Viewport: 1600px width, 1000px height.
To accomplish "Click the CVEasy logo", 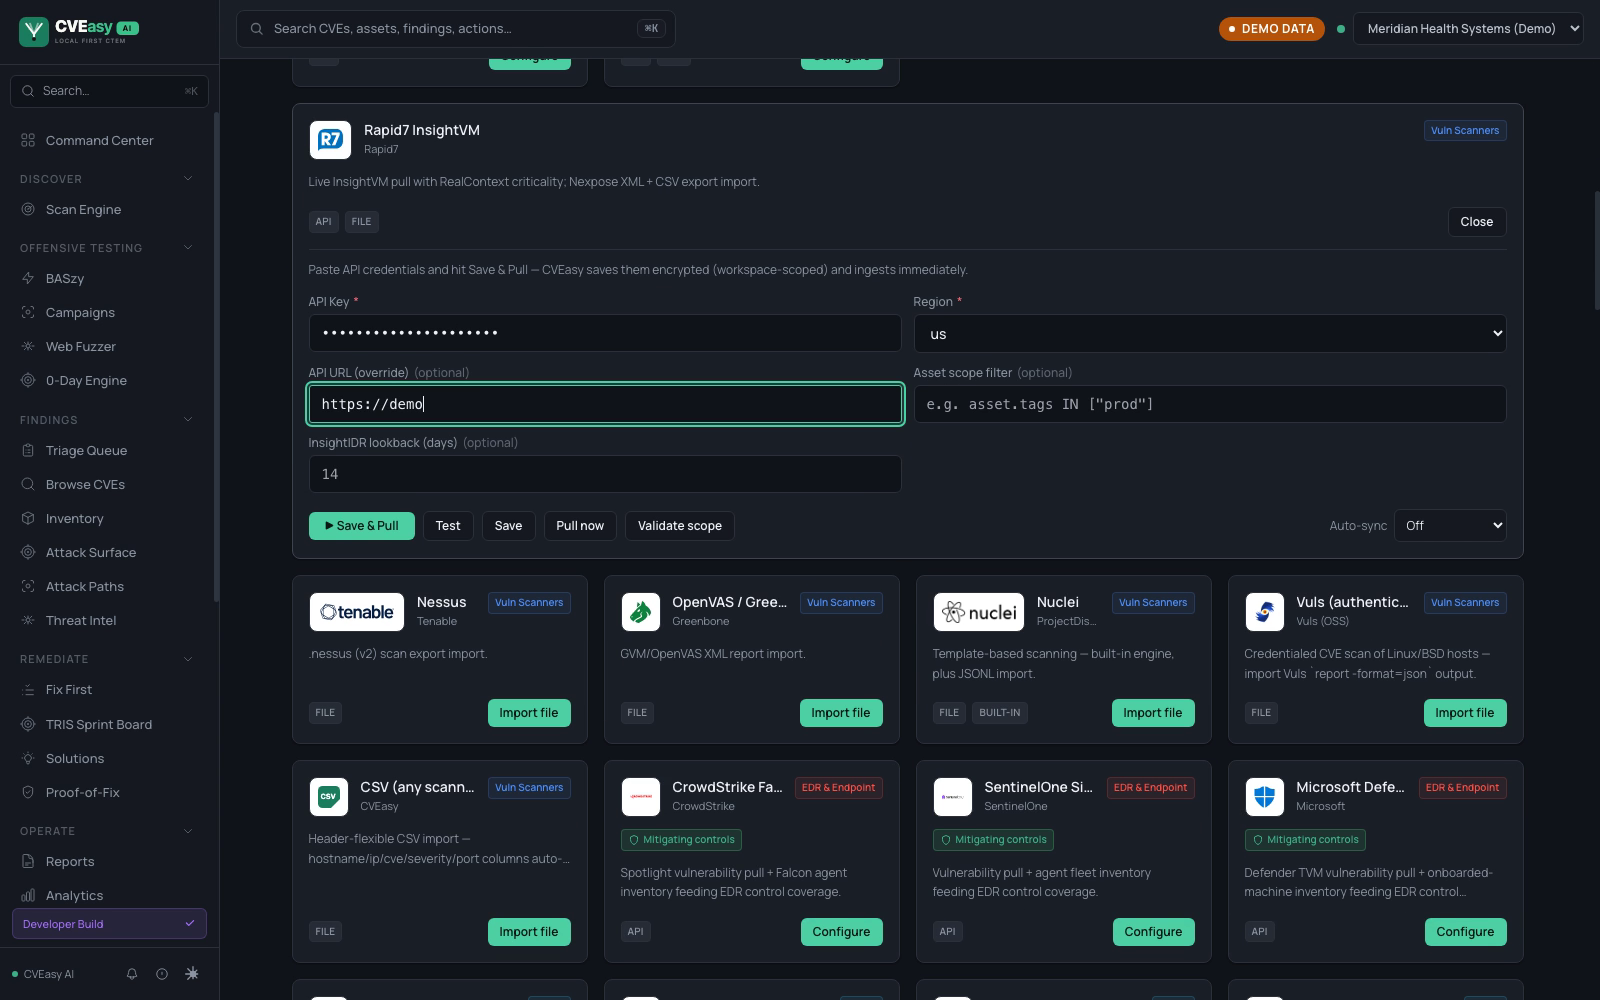I will click(78, 31).
